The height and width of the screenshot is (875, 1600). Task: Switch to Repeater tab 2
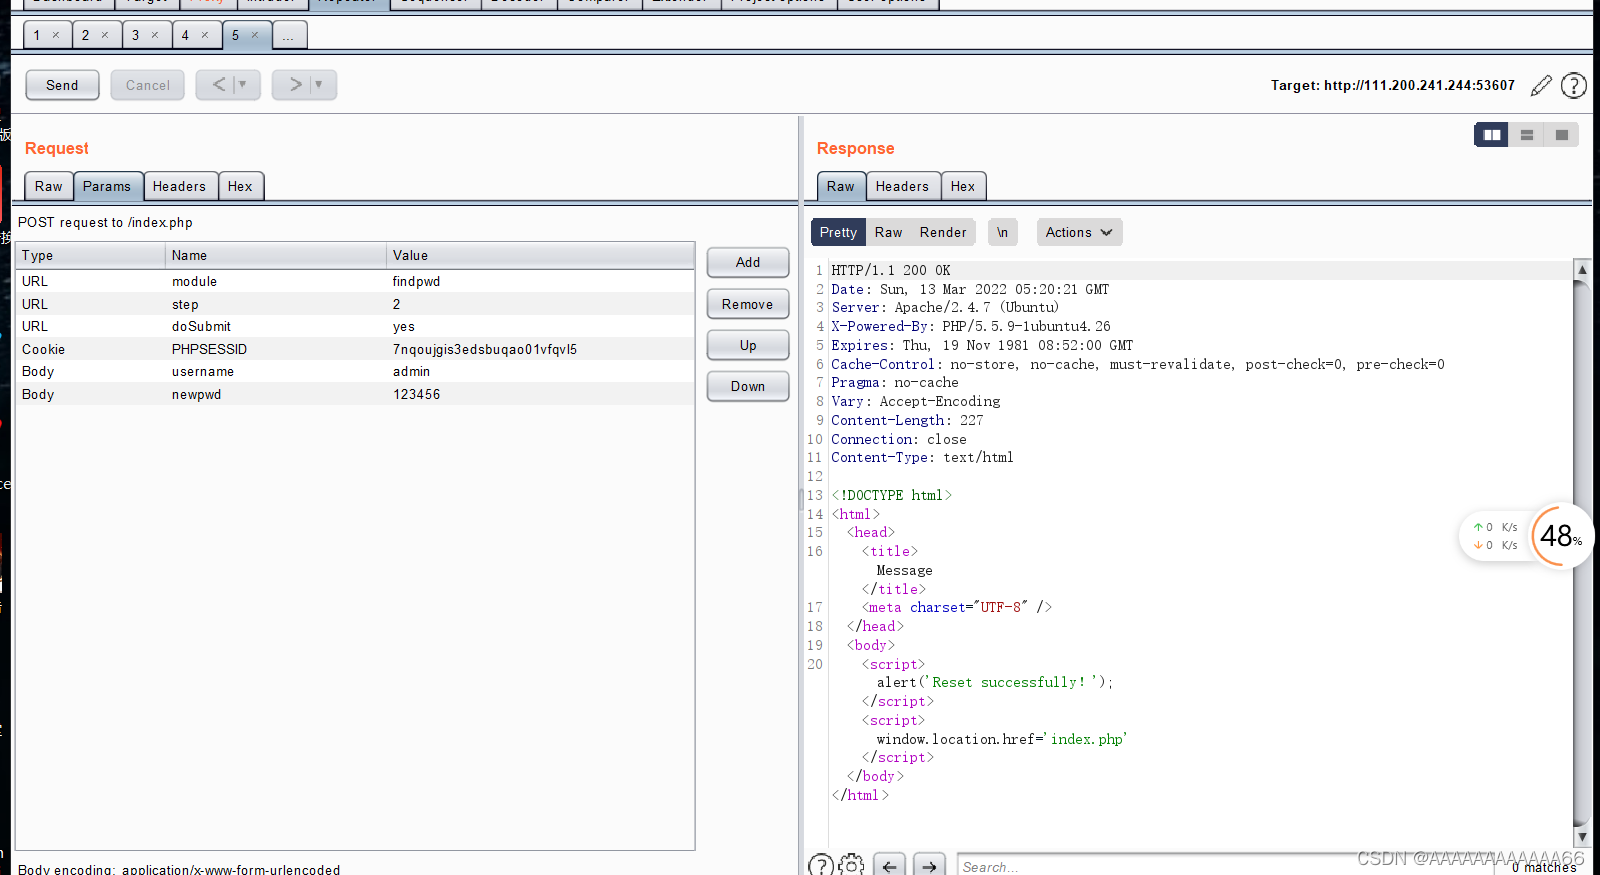pos(86,35)
